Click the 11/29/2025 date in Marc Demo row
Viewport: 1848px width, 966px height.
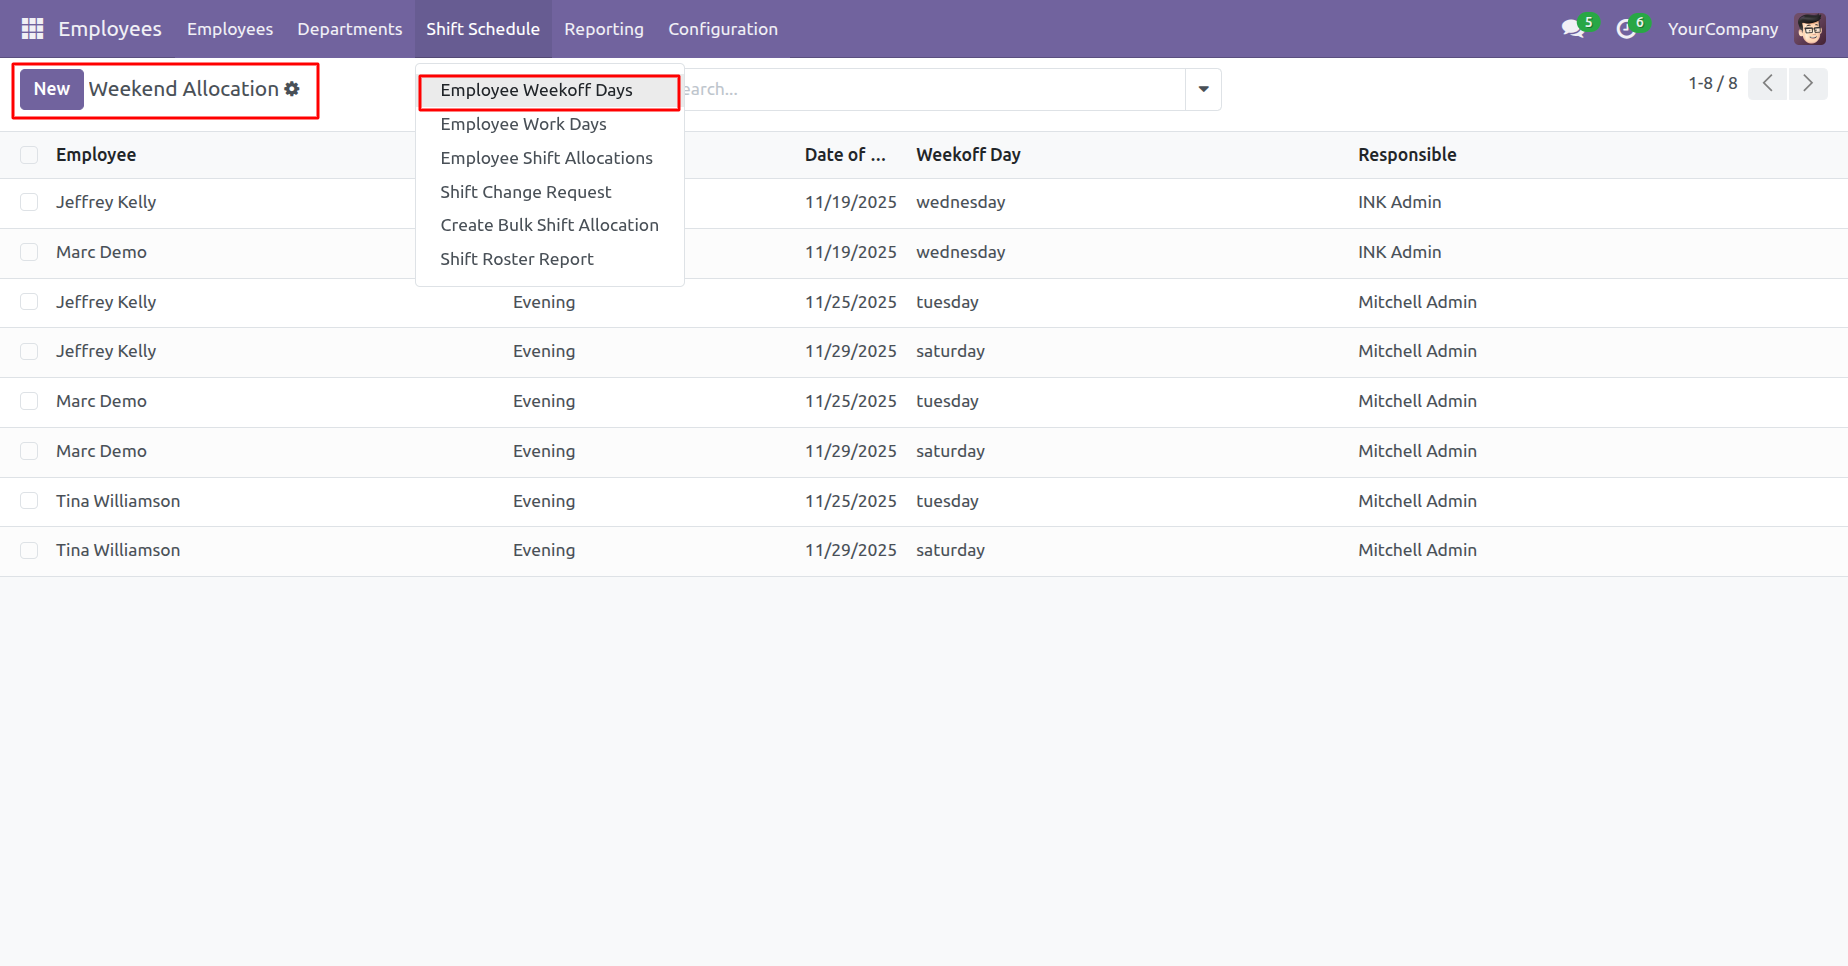point(851,451)
